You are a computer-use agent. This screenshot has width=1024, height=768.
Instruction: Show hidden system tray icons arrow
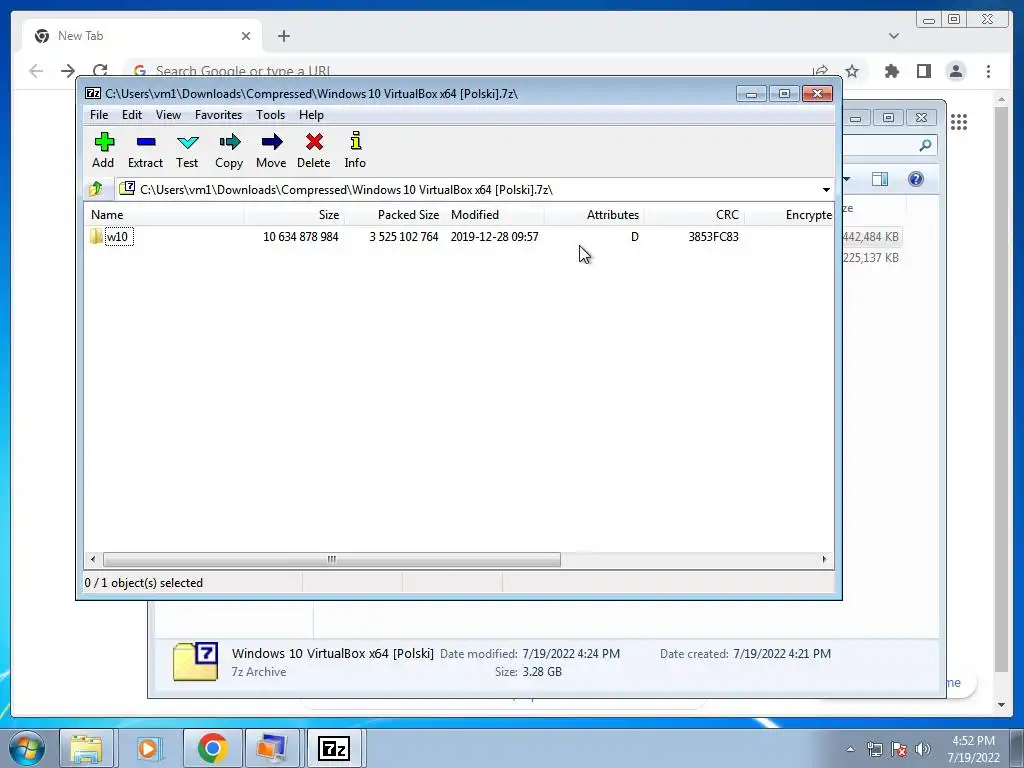point(850,749)
